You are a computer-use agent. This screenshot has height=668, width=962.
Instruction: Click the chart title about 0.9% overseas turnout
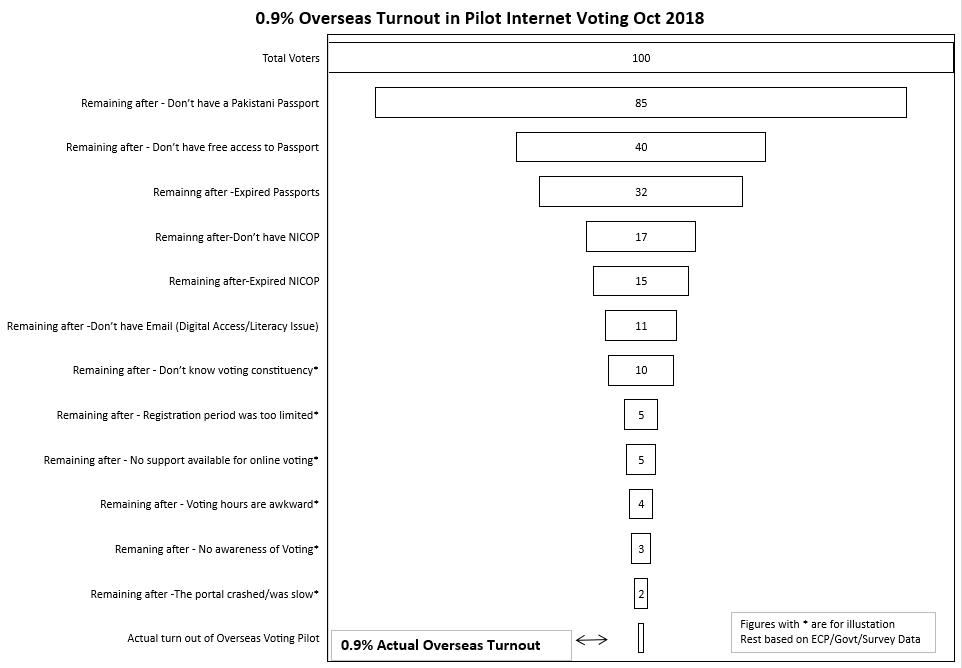[480, 18]
